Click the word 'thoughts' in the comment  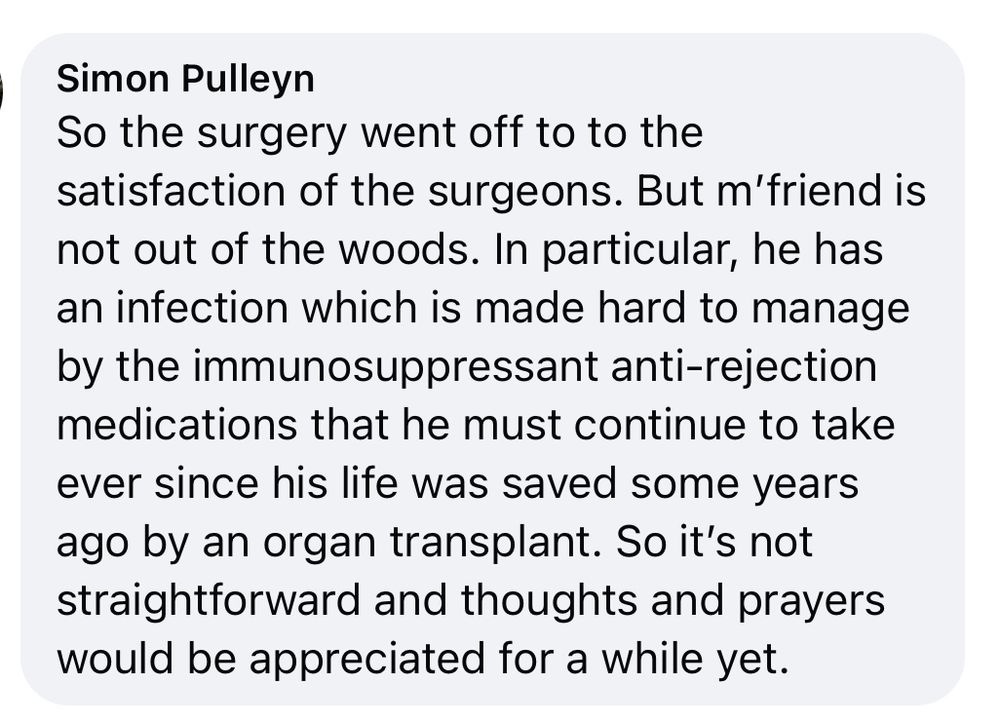coord(548,602)
